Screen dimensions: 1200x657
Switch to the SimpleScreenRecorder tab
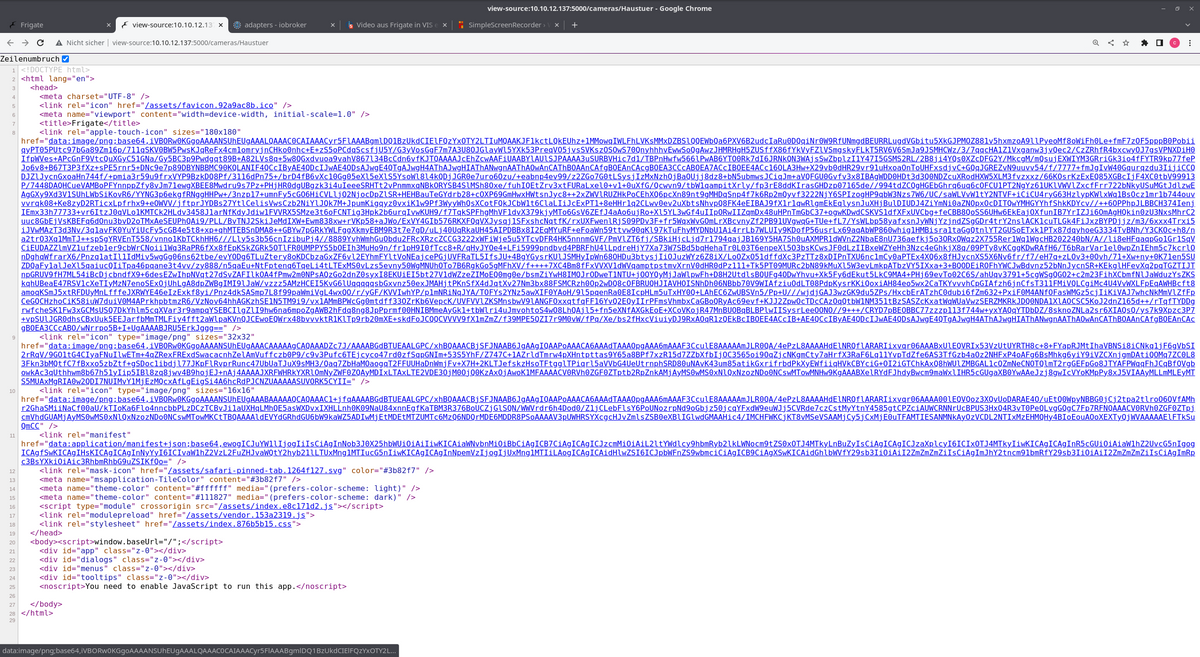click(x=507, y=25)
